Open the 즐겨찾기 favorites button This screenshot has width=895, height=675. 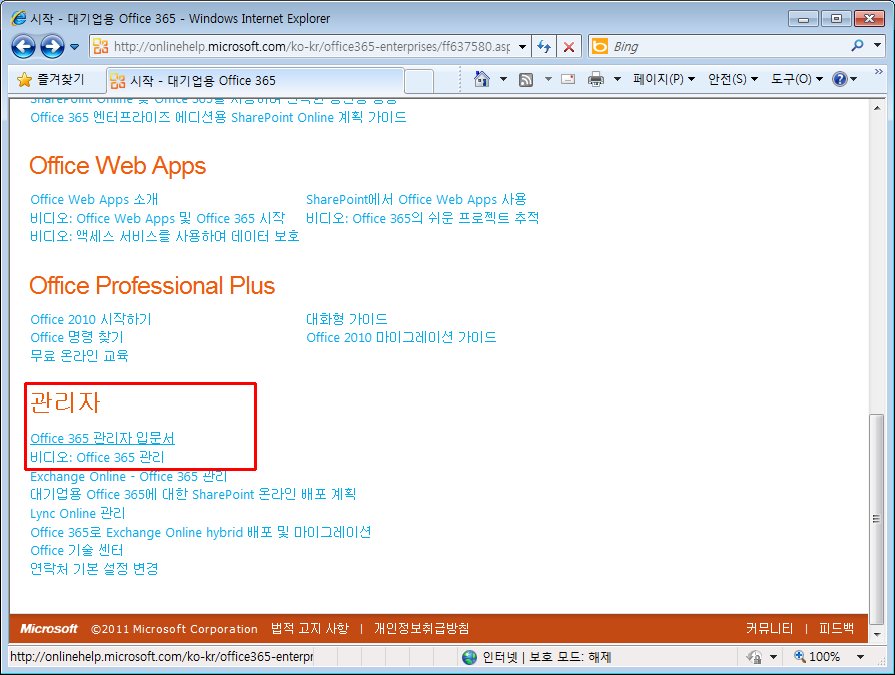(50, 80)
